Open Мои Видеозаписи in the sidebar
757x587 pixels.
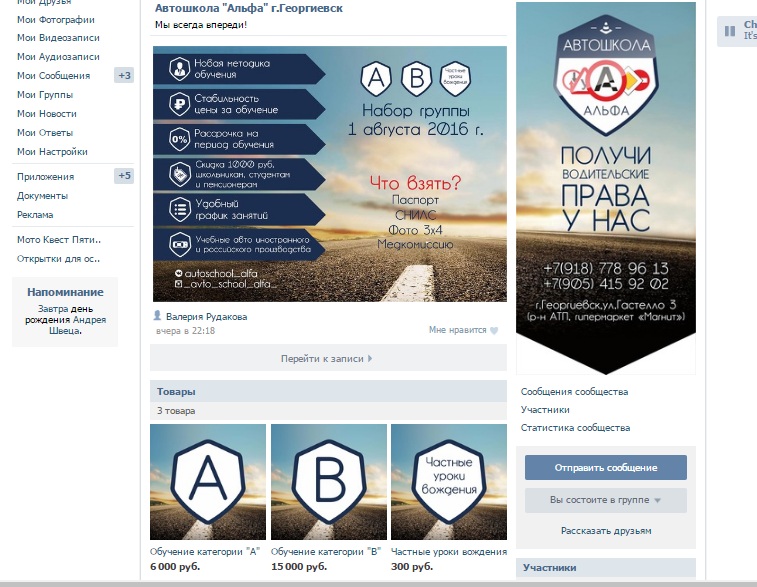pos(58,38)
